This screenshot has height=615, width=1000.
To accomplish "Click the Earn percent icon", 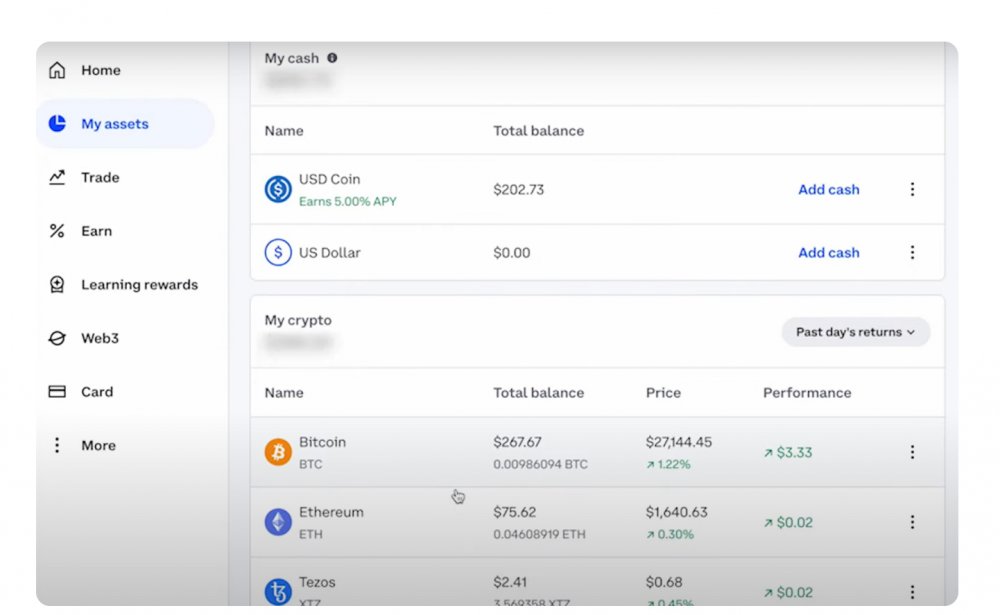I will [57, 231].
